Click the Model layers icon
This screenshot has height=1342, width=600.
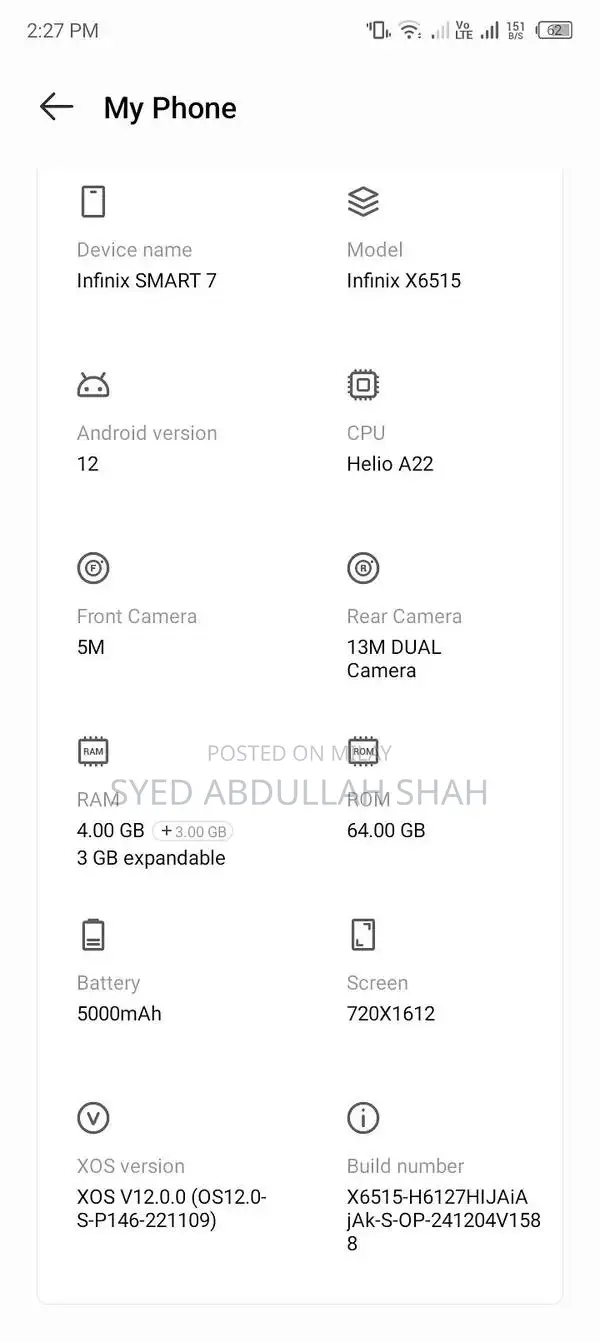click(363, 201)
